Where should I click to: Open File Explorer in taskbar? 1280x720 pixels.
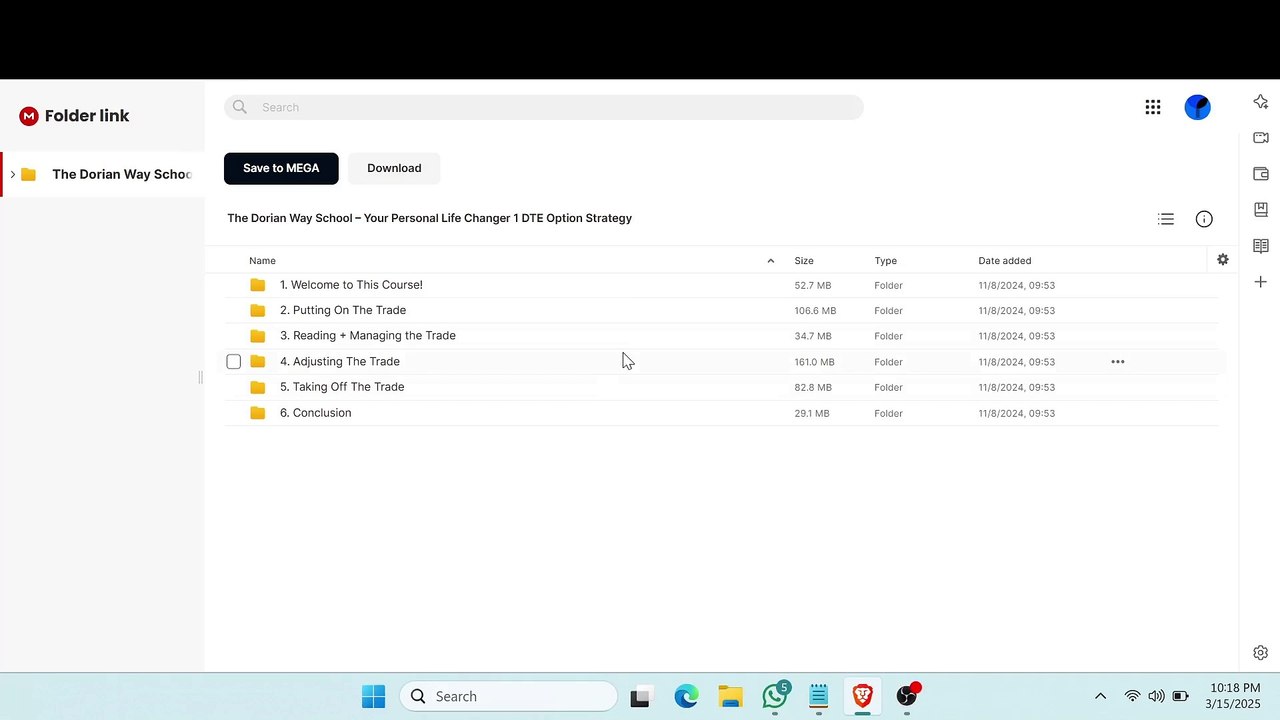point(731,696)
